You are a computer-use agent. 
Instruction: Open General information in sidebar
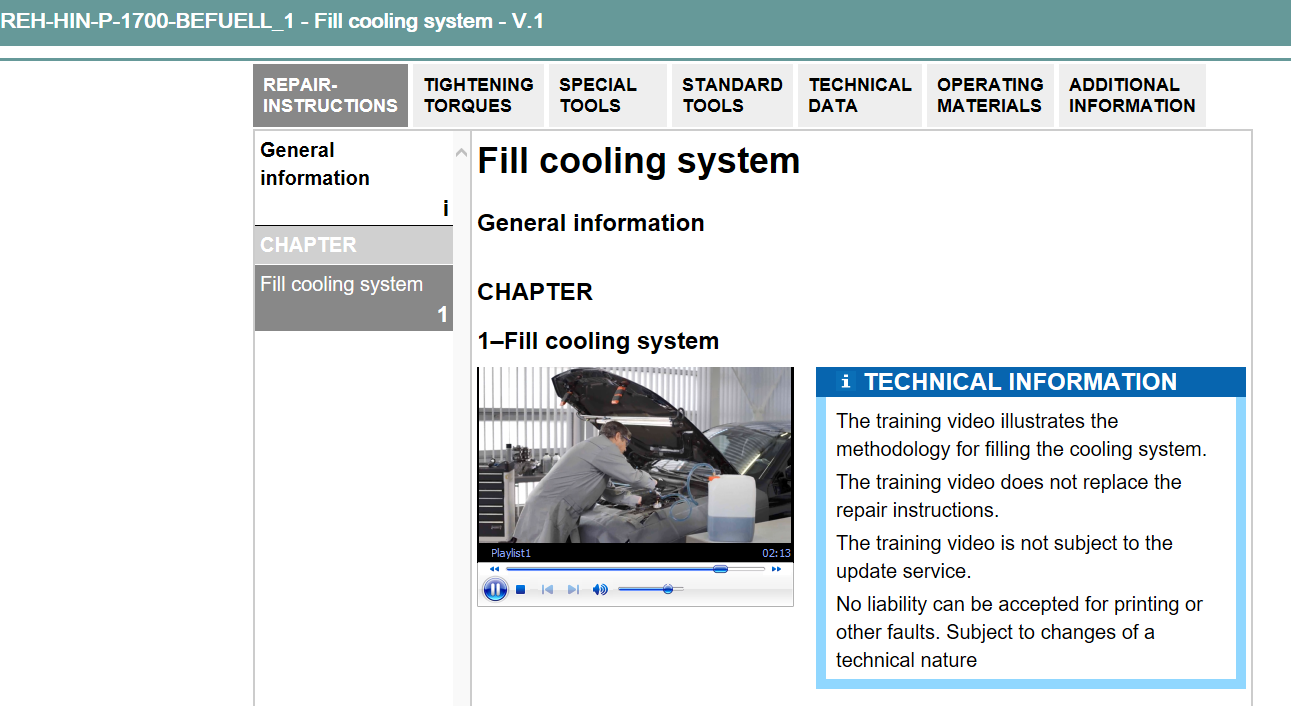coord(352,177)
